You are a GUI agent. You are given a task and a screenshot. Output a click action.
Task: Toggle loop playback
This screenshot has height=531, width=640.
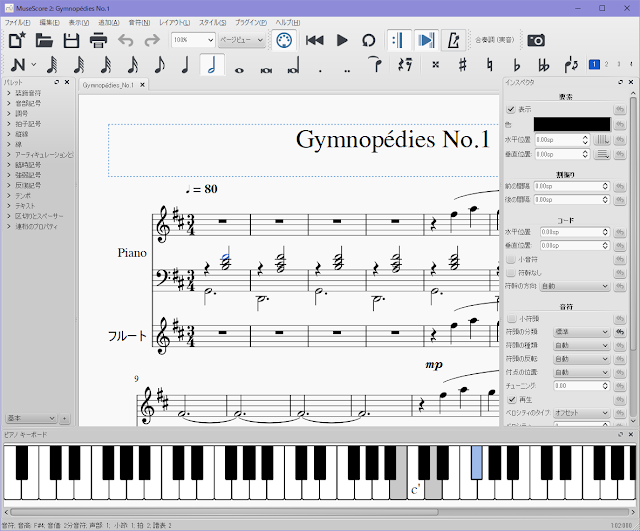(x=369, y=40)
